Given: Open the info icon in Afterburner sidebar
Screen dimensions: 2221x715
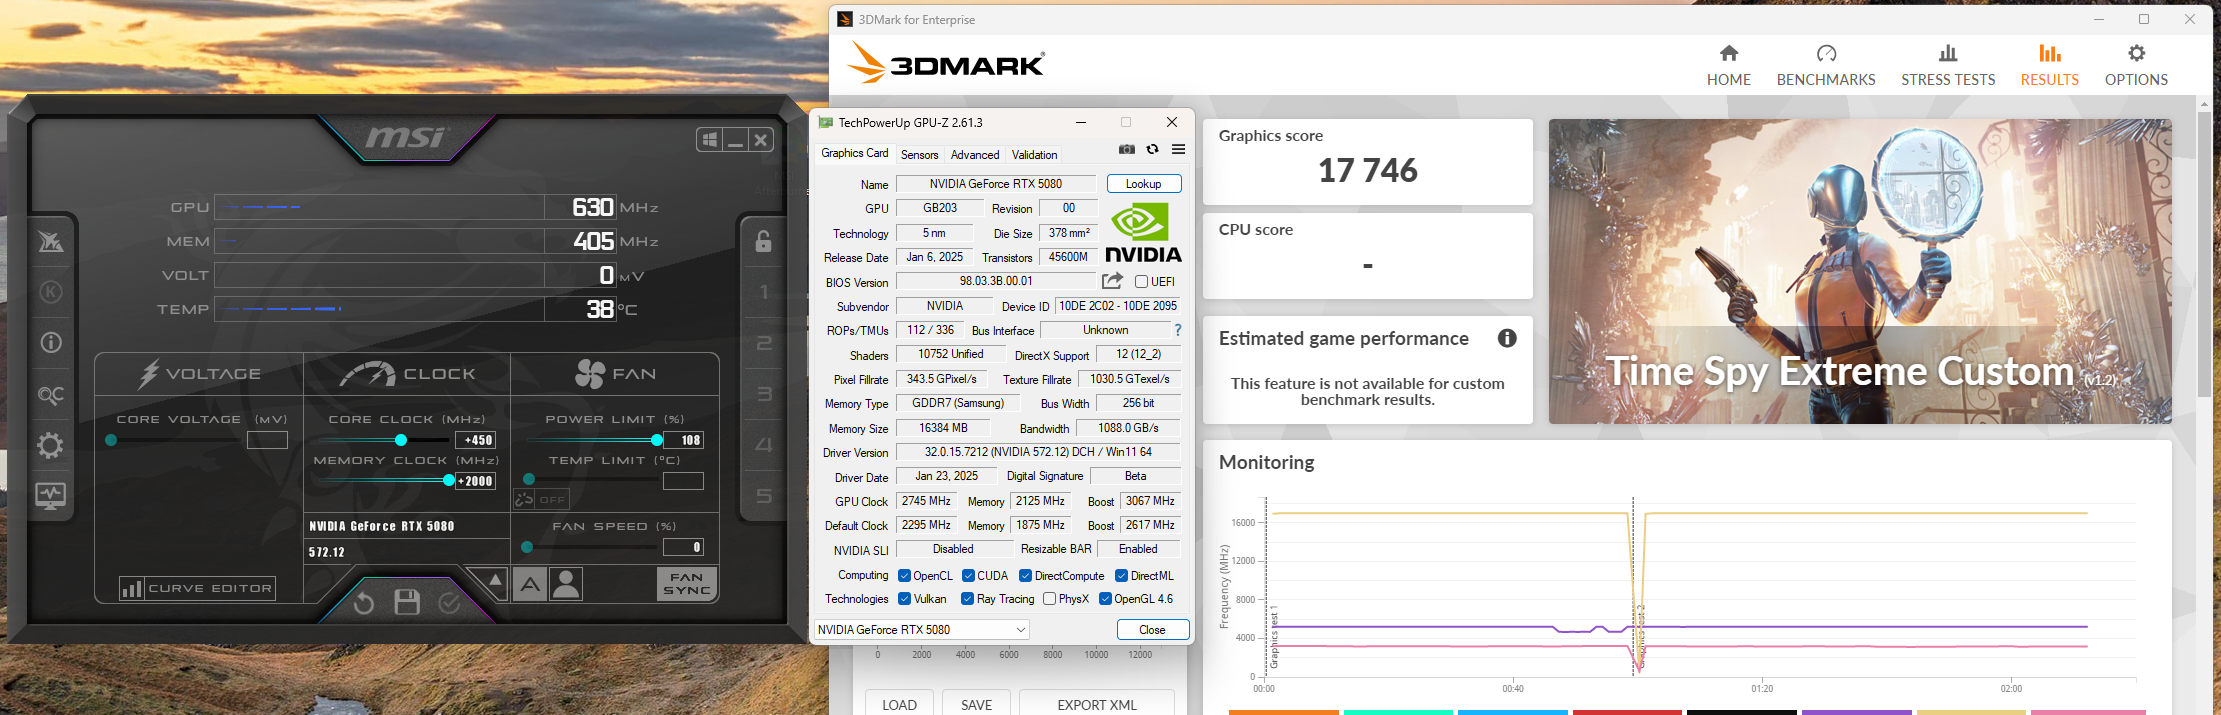Looking at the screenshot, I should 51,343.
